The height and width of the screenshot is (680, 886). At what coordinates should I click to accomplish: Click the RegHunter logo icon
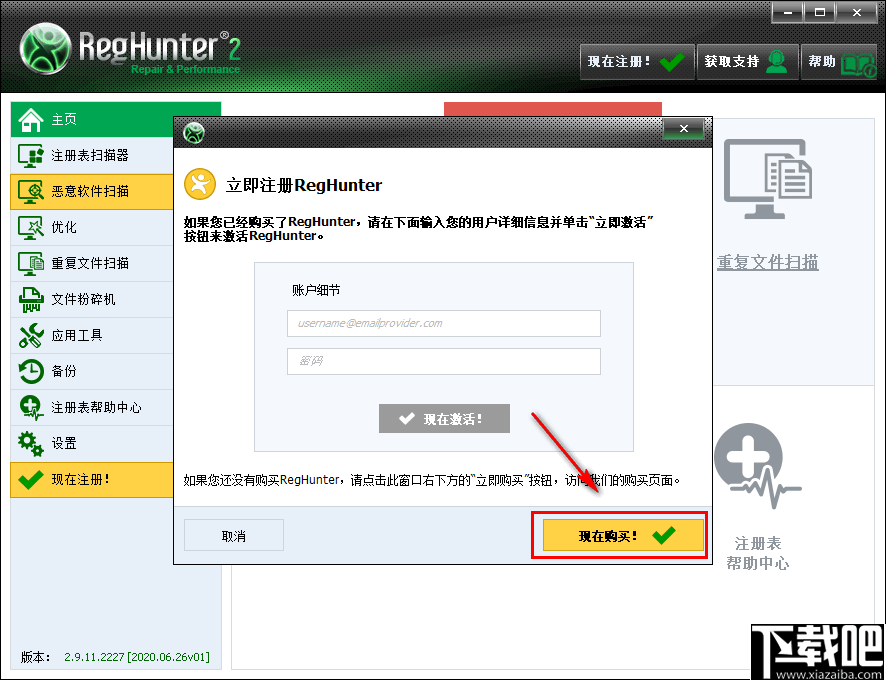pyautogui.click(x=44, y=46)
